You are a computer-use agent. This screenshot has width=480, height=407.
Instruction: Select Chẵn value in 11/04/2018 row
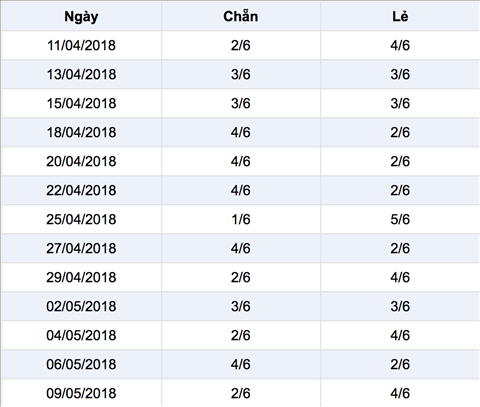pos(241,45)
